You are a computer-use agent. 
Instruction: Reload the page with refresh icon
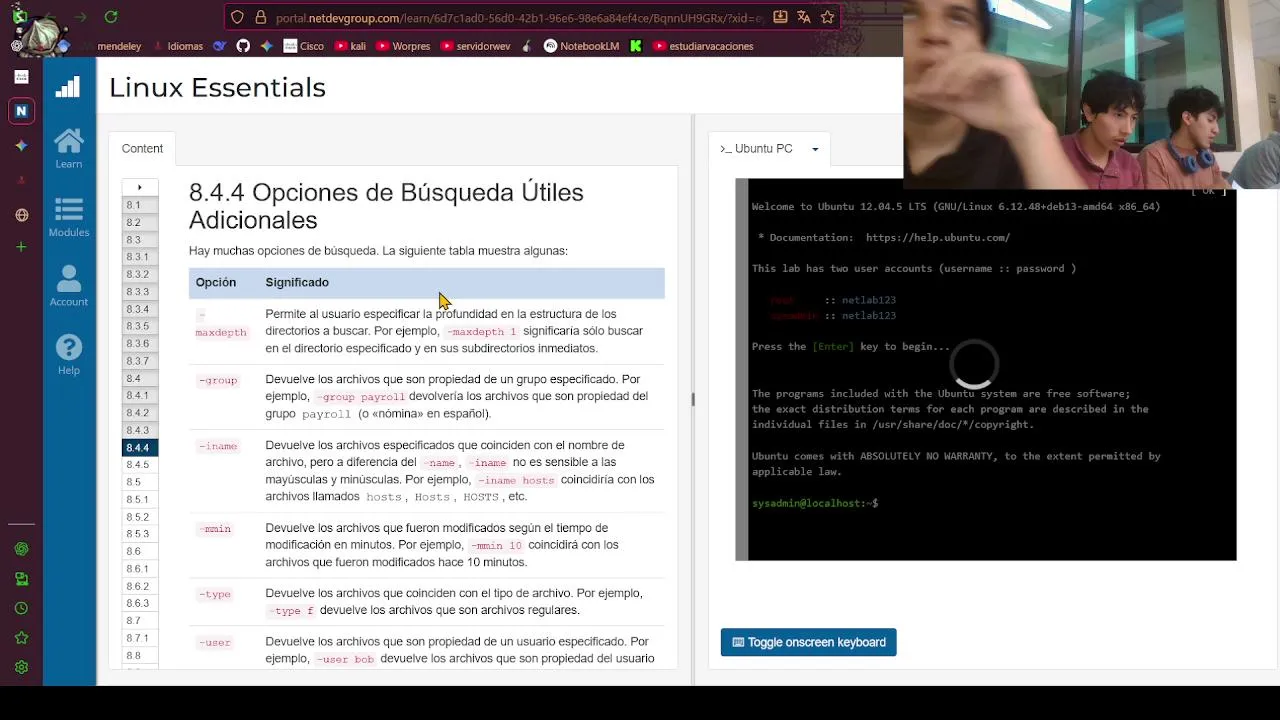tap(111, 17)
